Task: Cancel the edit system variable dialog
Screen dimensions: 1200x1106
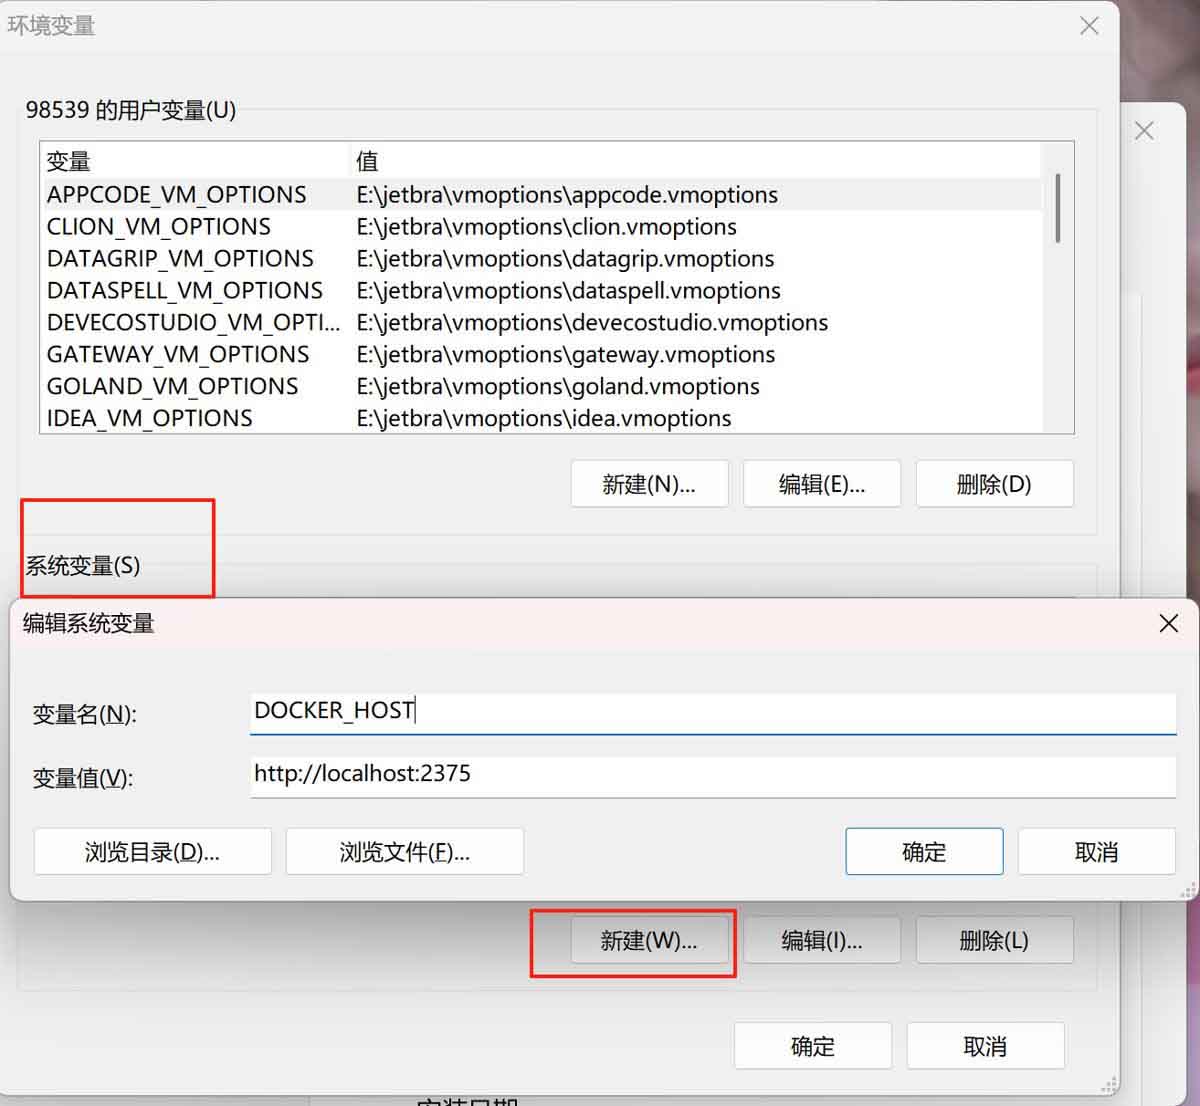Action: (1096, 852)
